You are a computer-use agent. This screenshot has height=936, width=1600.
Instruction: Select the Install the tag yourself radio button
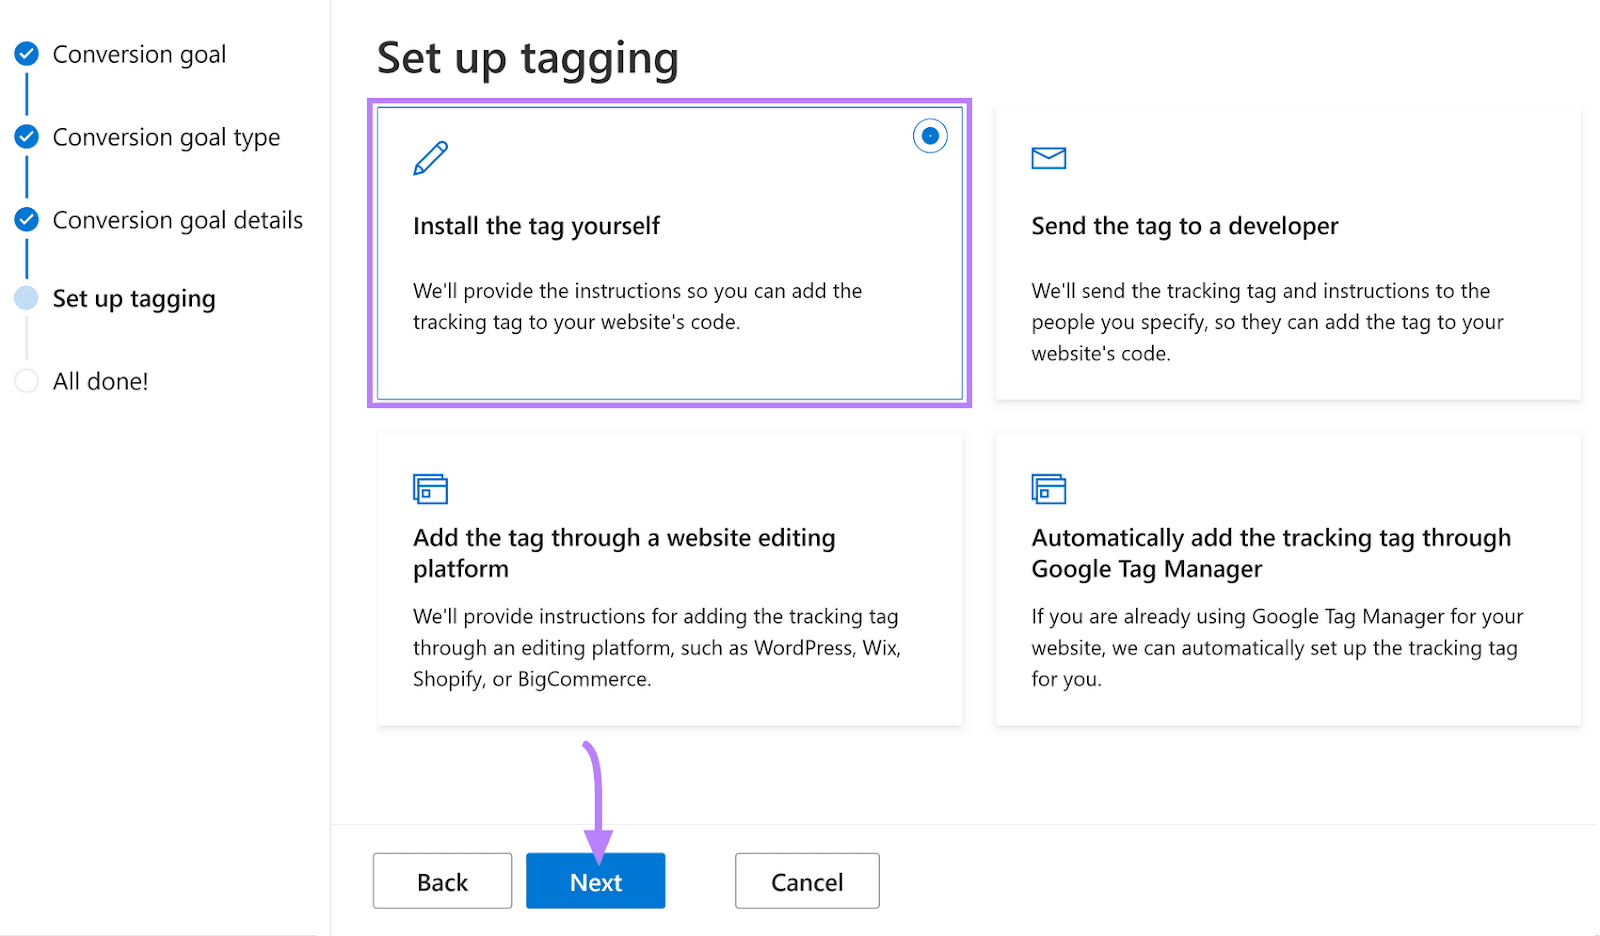tap(929, 136)
